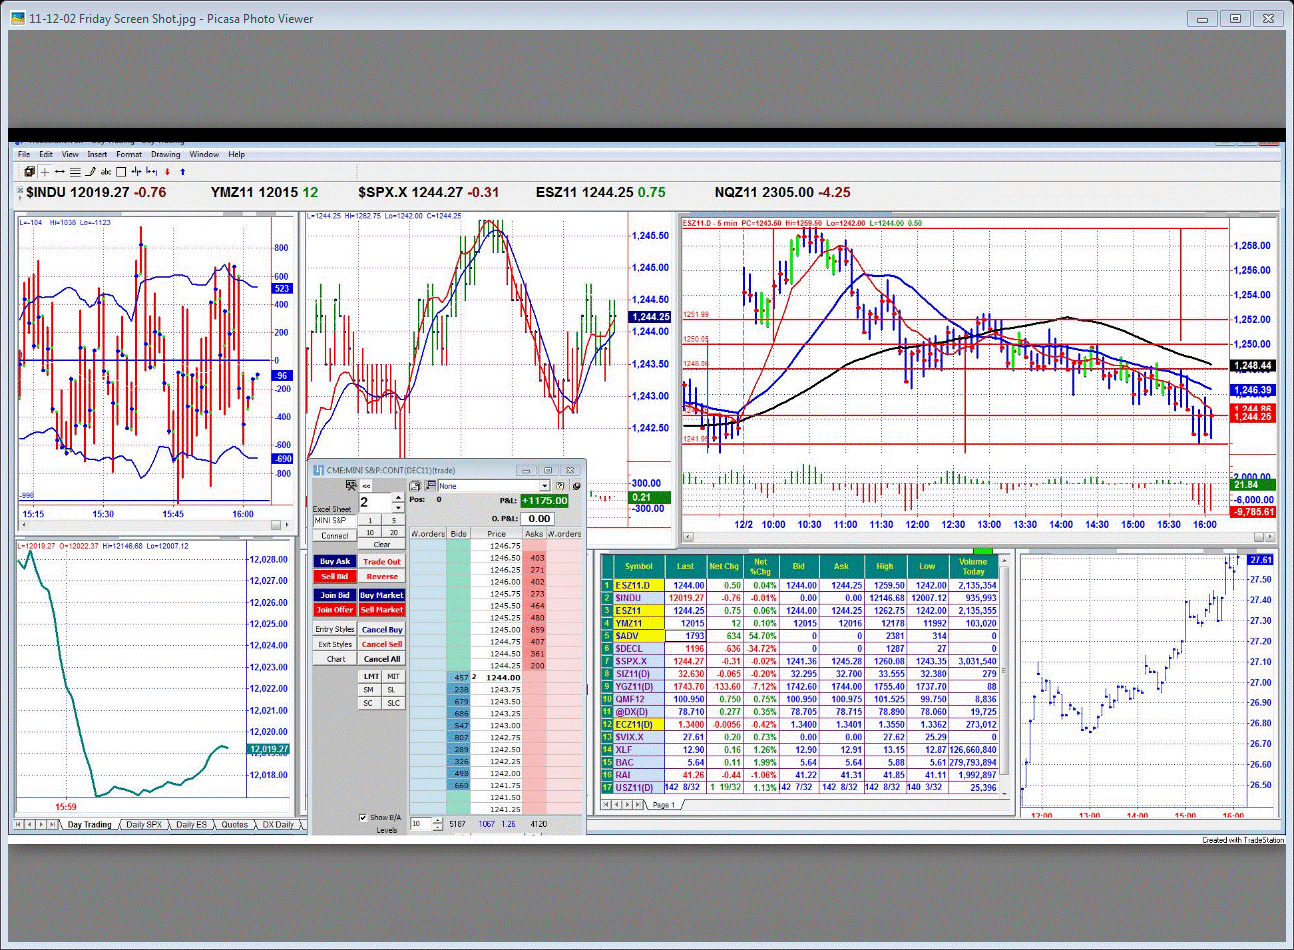Viewport: 1294px width, 950px height.
Task: Click the Reverse position button
Action: (382, 576)
